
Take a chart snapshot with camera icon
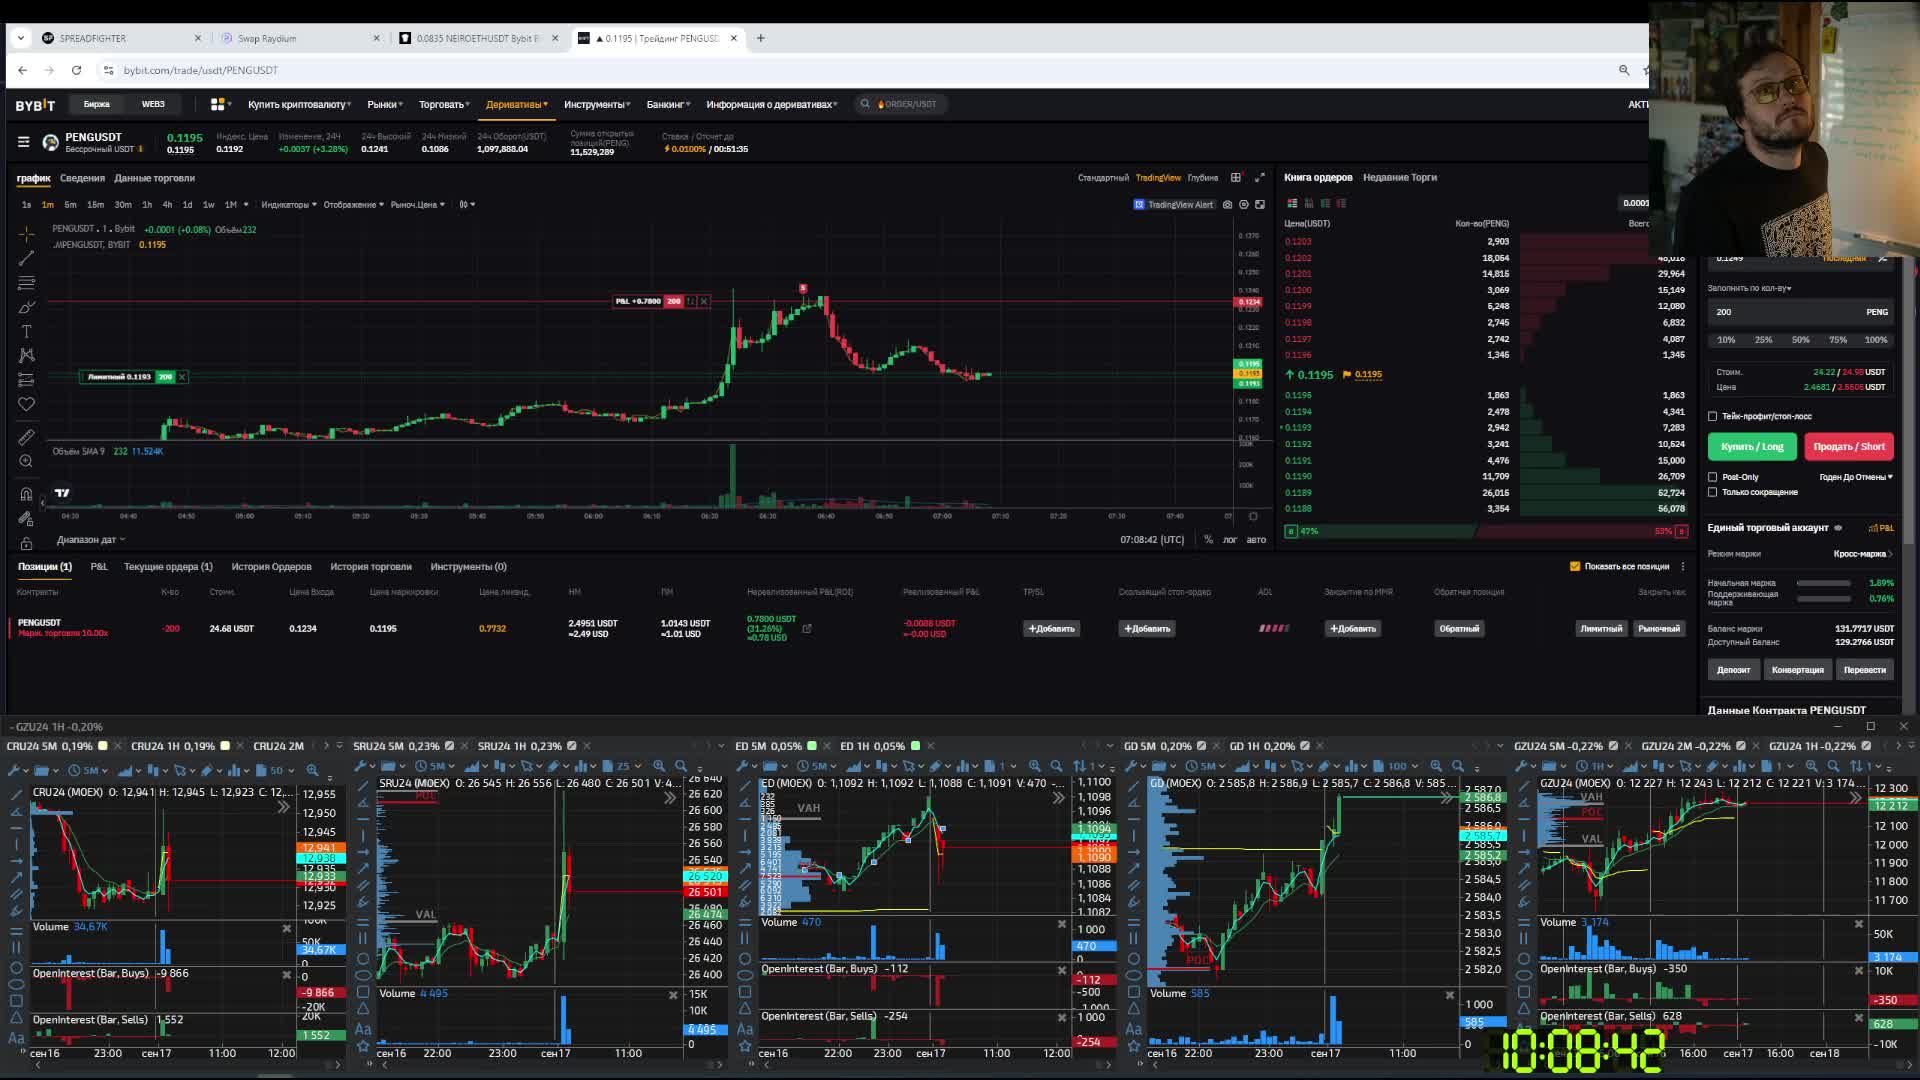1227,204
